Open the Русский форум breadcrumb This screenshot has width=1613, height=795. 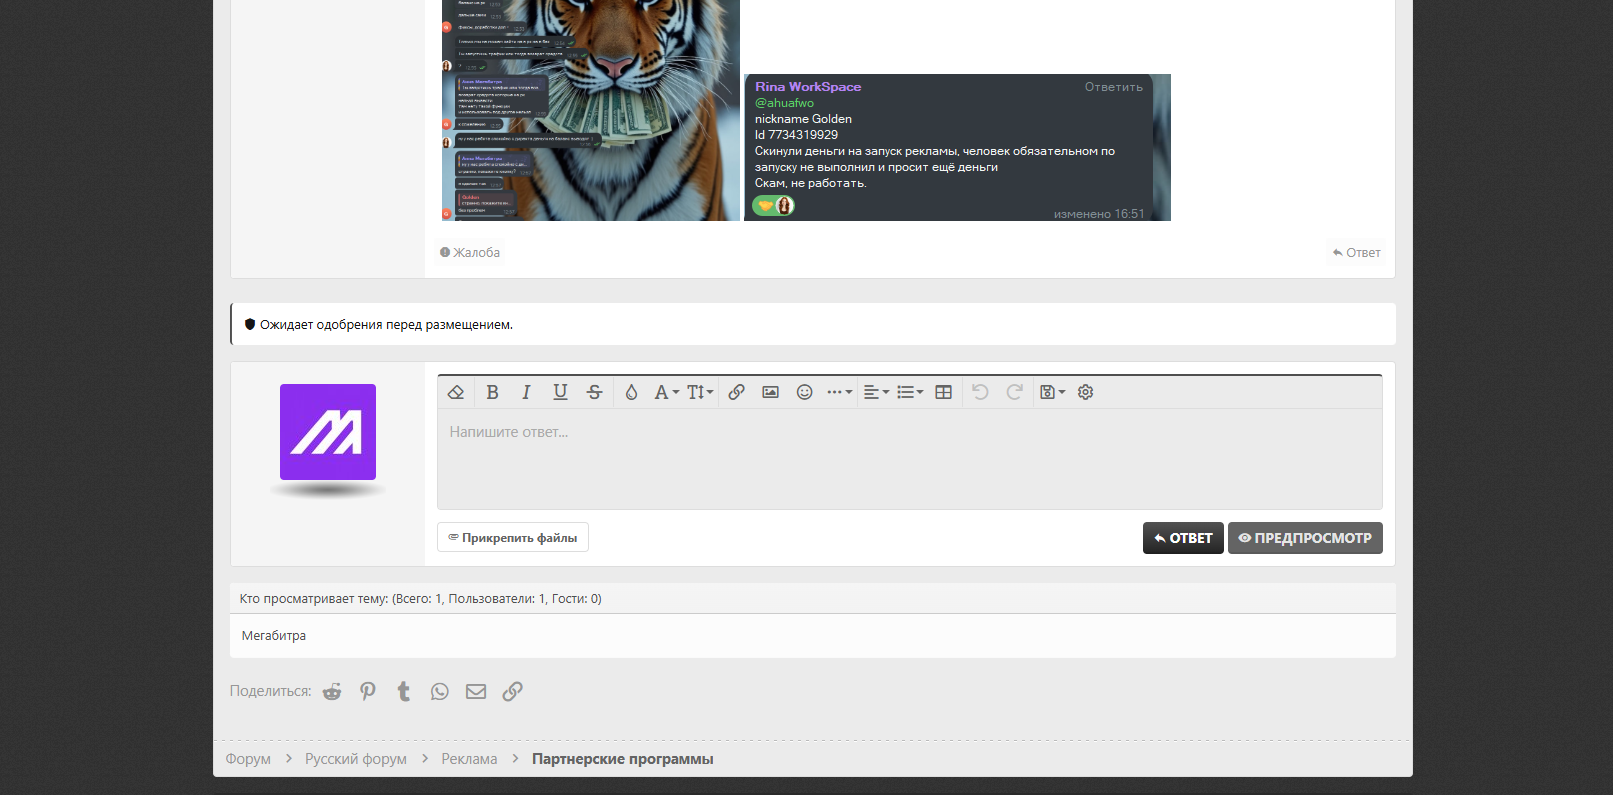(x=356, y=759)
